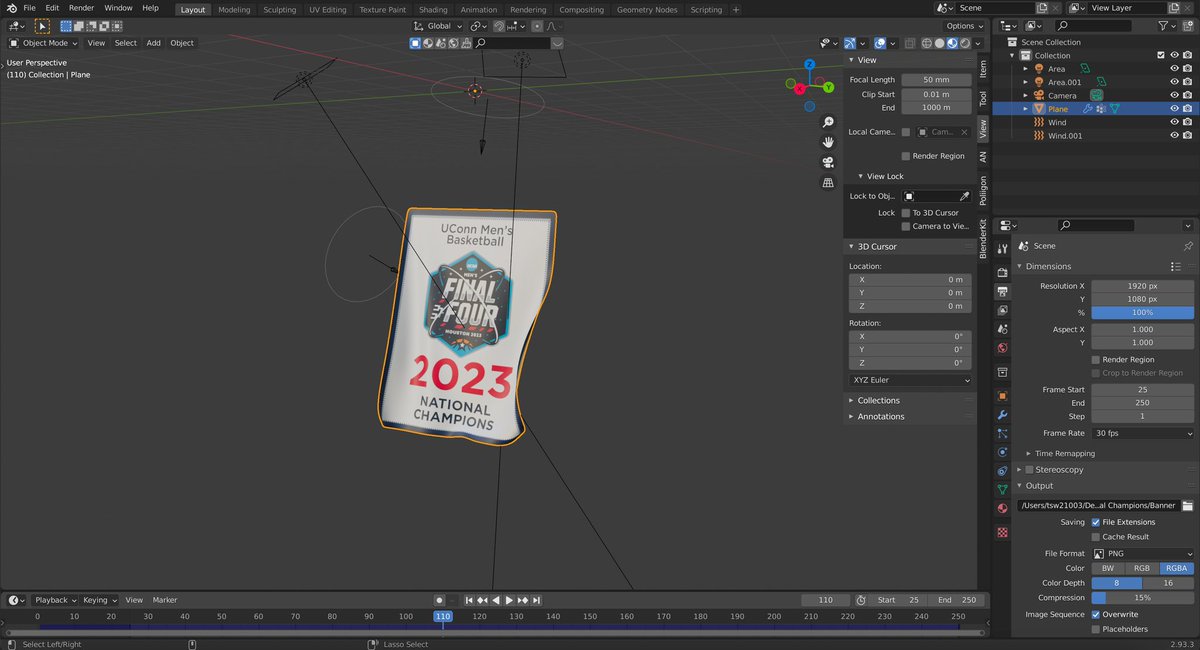Open the Texture properties checker tab

[x=1002, y=532]
